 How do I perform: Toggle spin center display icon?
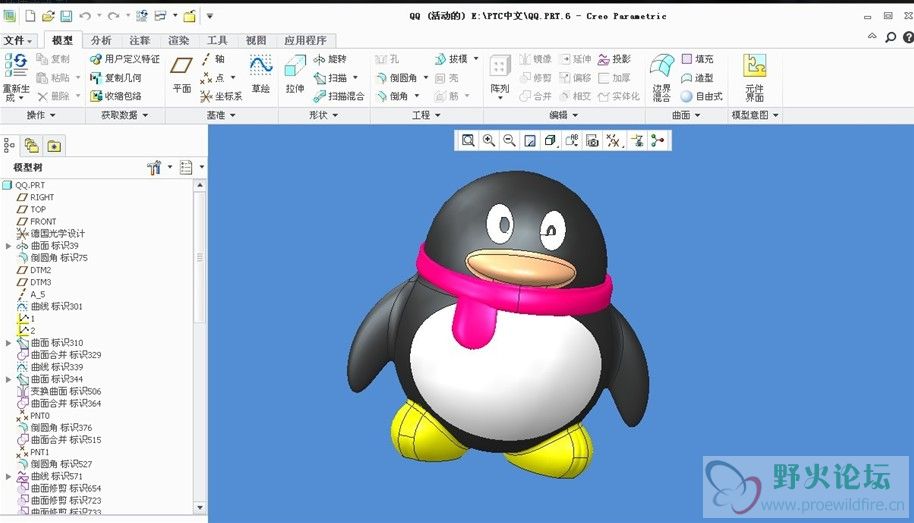(x=658, y=141)
